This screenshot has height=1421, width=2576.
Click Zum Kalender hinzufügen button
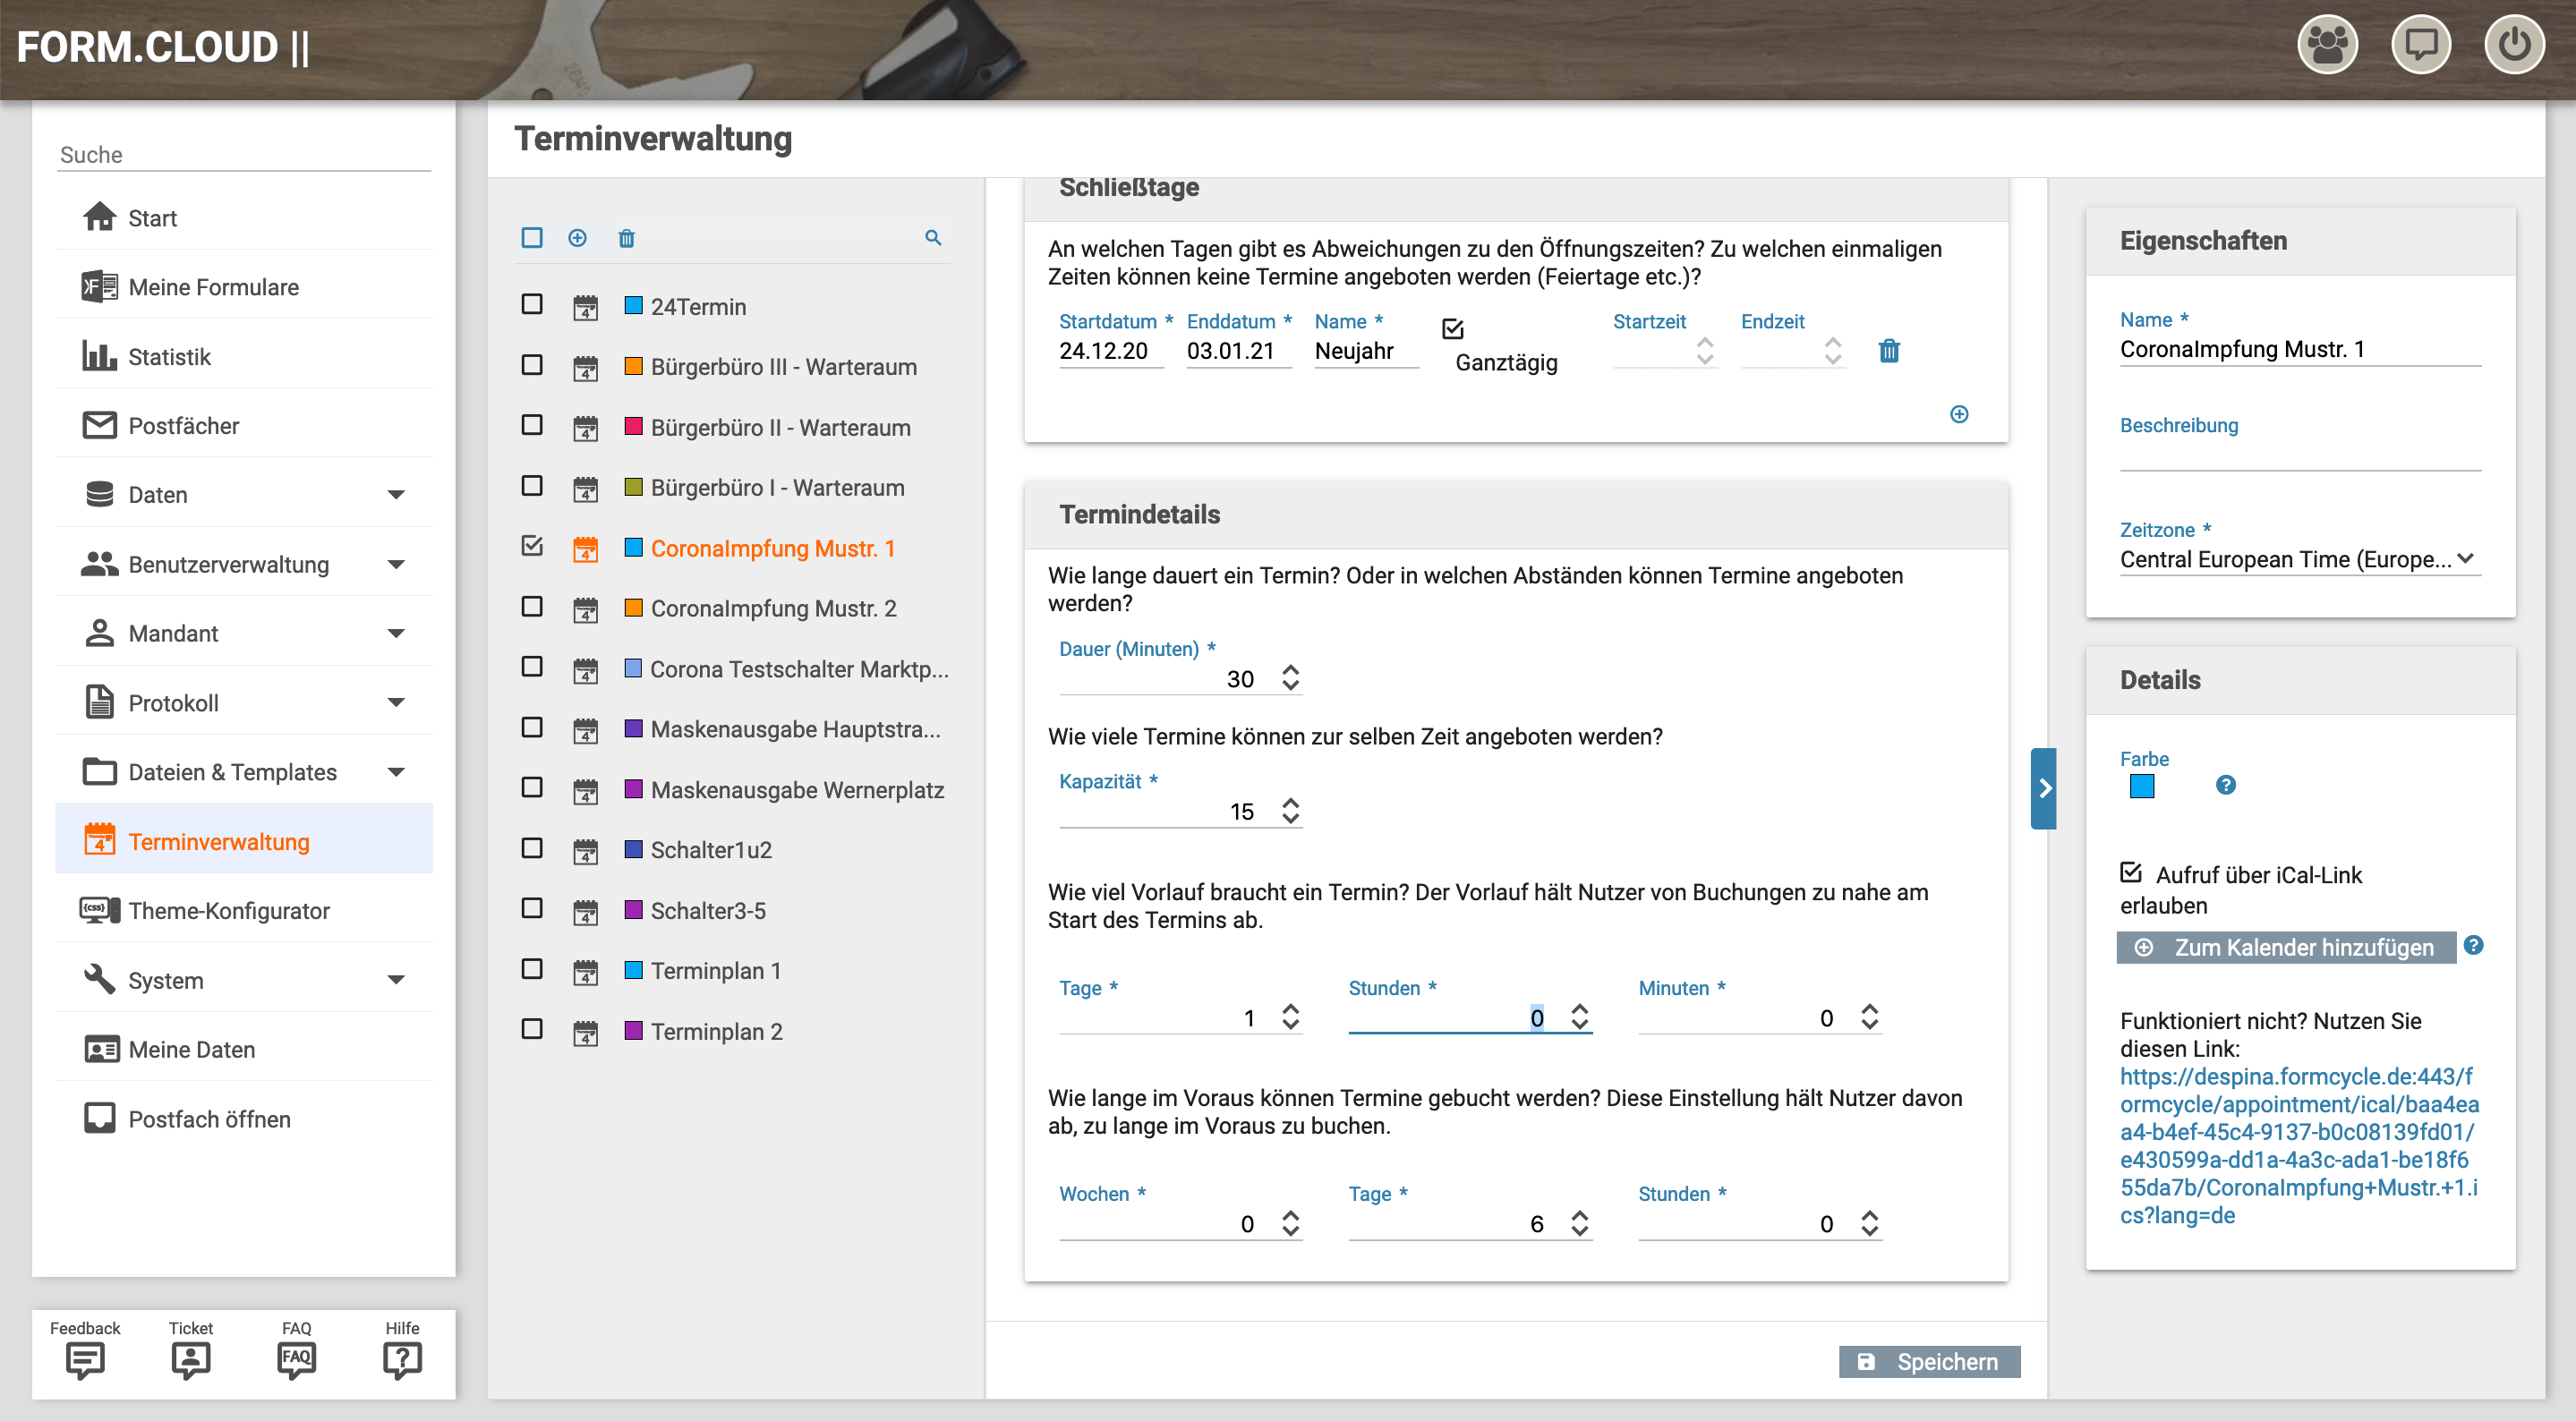[x=2286, y=946]
